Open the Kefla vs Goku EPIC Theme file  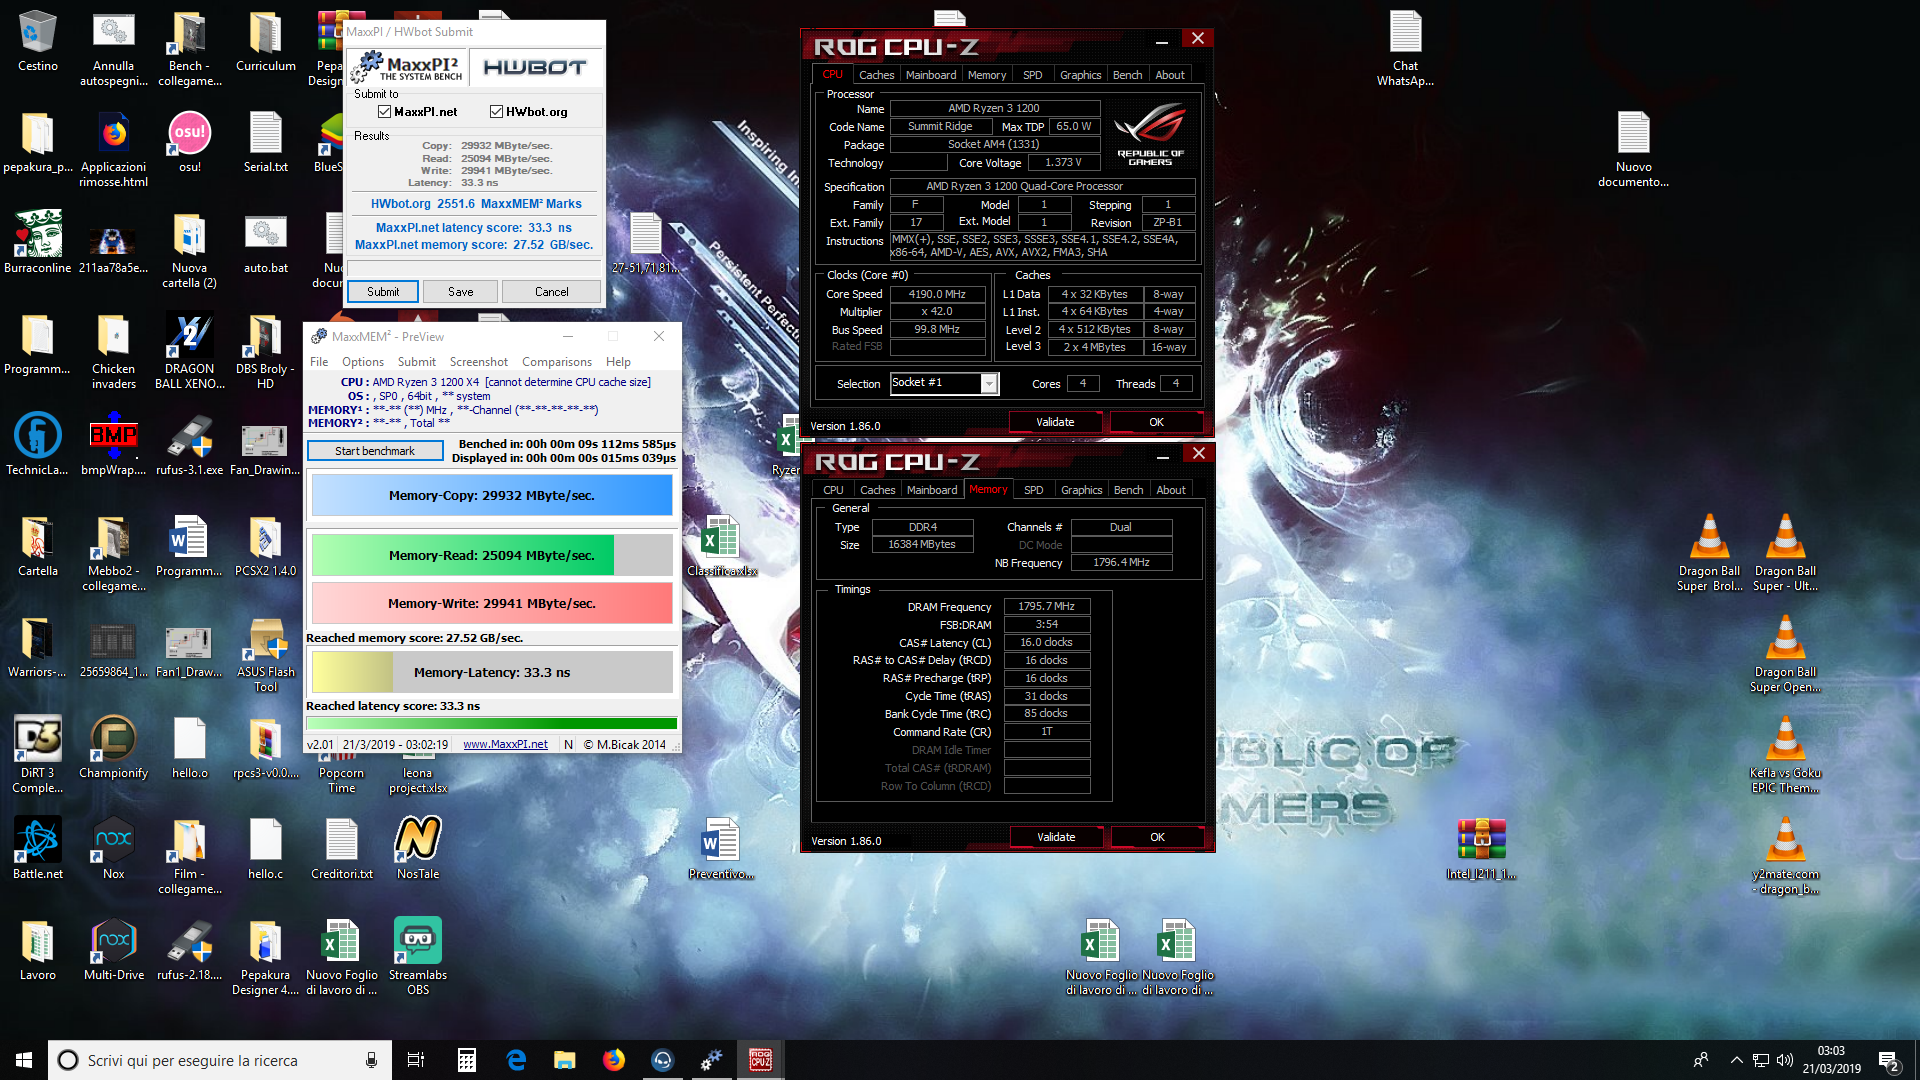[1785, 756]
